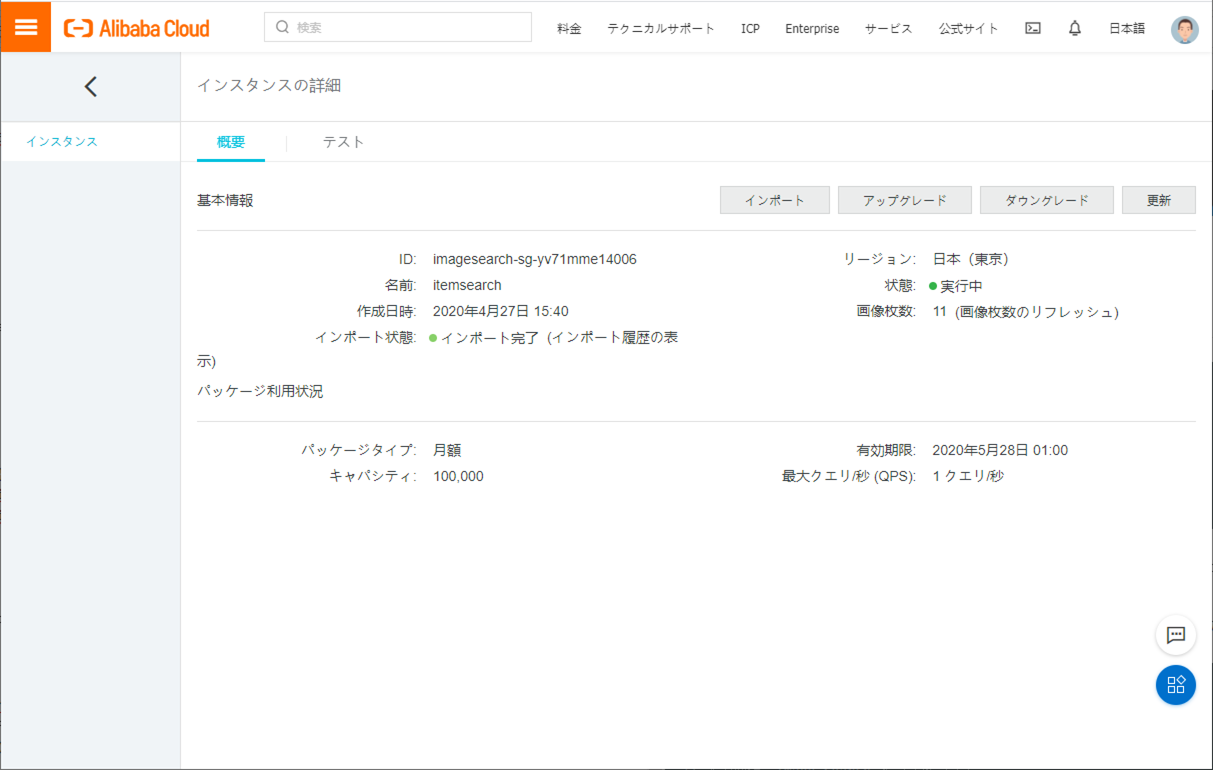Screen dimensions: 1213x770
Task: Click 画像枚数のリフレッシュ link
Action: pyautogui.click(x=1036, y=312)
